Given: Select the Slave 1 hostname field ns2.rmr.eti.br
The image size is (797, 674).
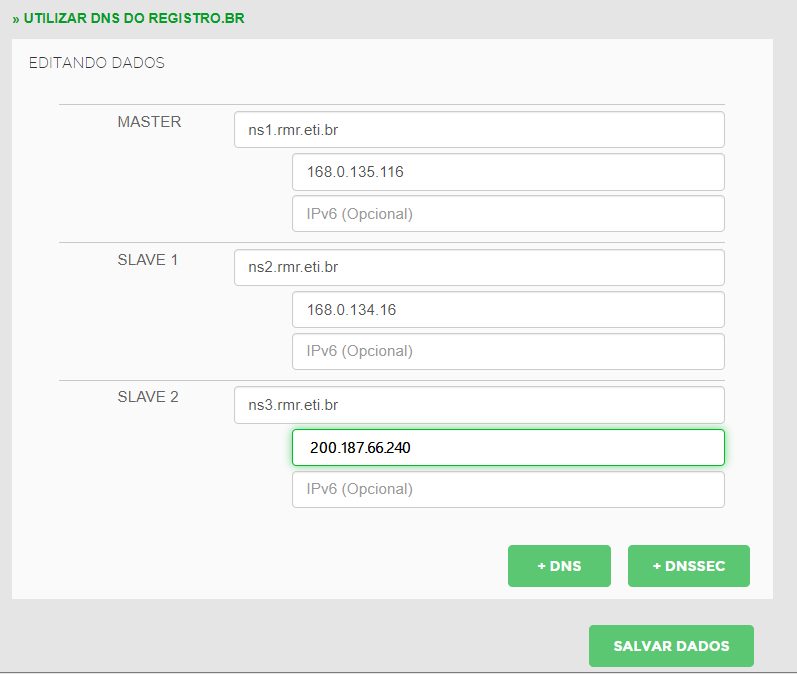Looking at the screenshot, I should point(479,267).
